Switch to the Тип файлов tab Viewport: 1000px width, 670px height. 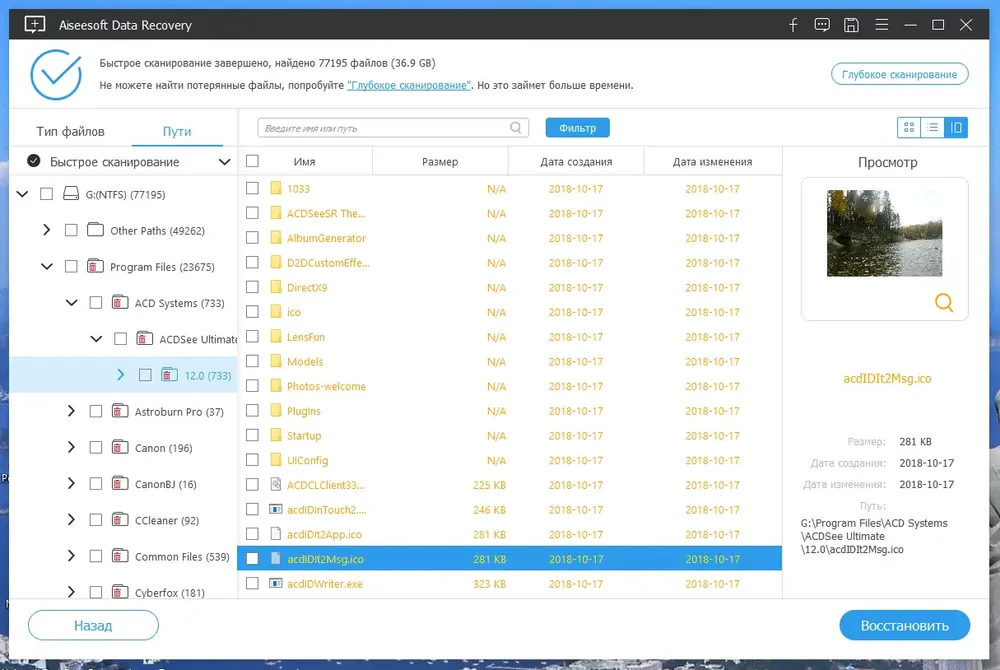click(x=70, y=131)
